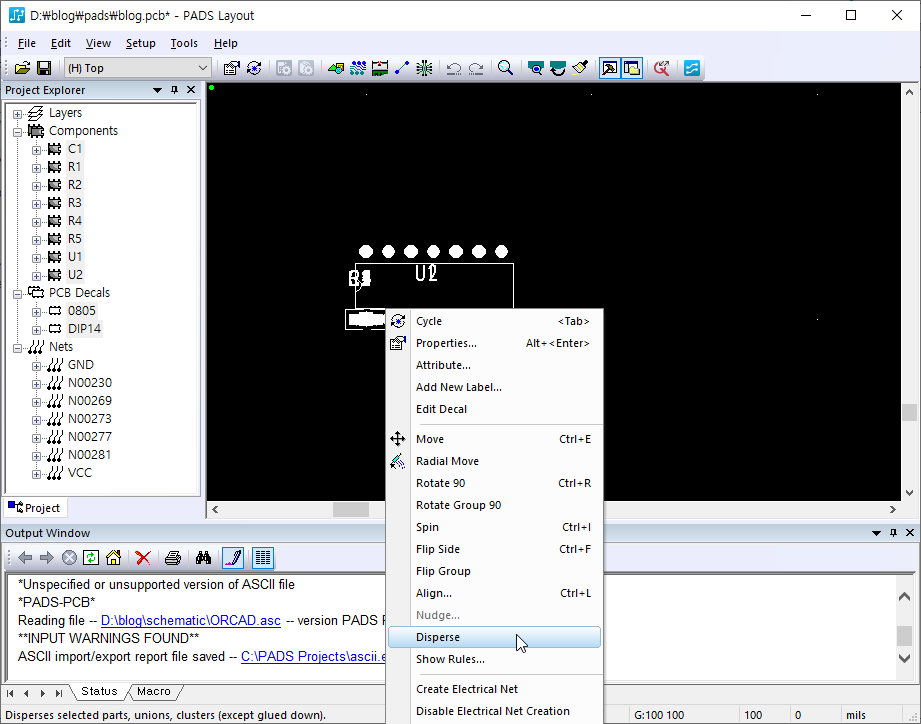The width and height of the screenshot is (921, 724).
Task: Select the 0805 decal in the tree
Action: [82, 311]
